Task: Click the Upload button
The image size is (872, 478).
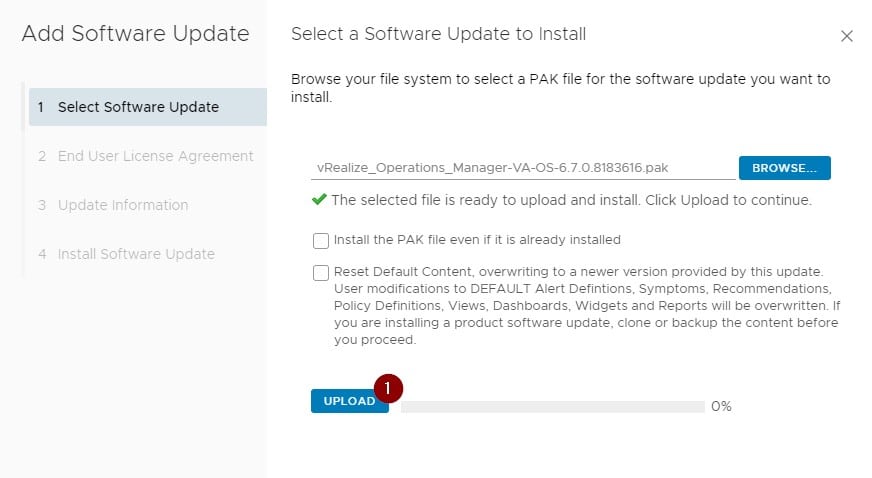Action: (348, 401)
